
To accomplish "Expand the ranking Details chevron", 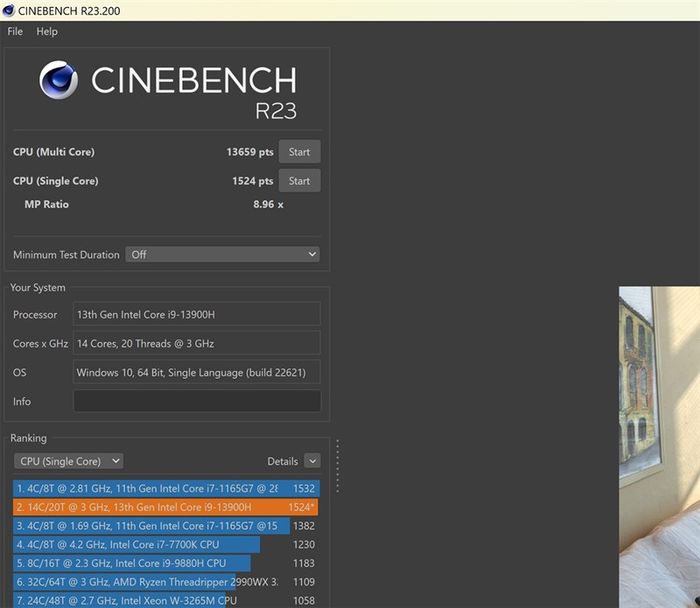I will 312,461.
